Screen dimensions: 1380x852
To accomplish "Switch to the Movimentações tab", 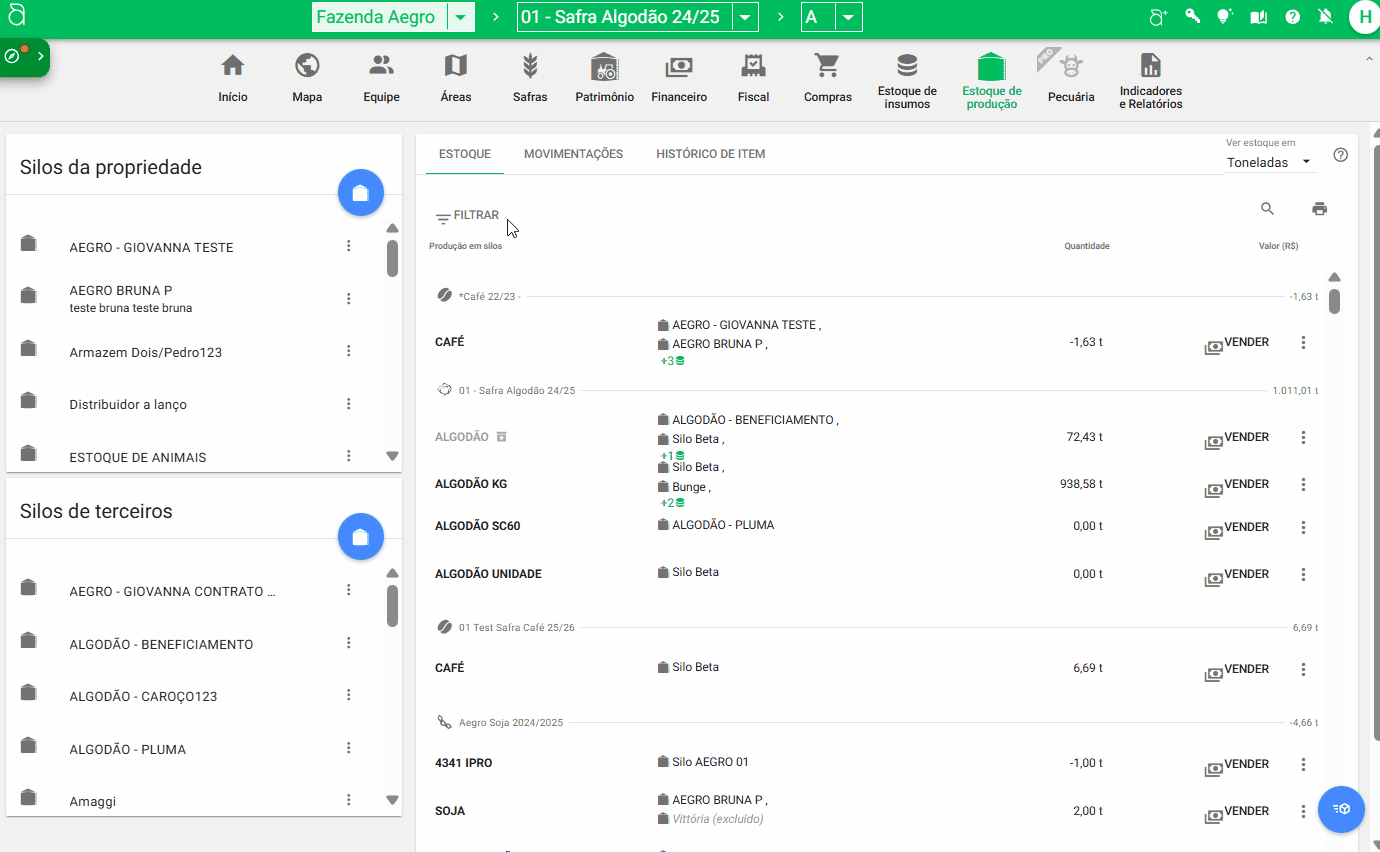I will (x=573, y=154).
